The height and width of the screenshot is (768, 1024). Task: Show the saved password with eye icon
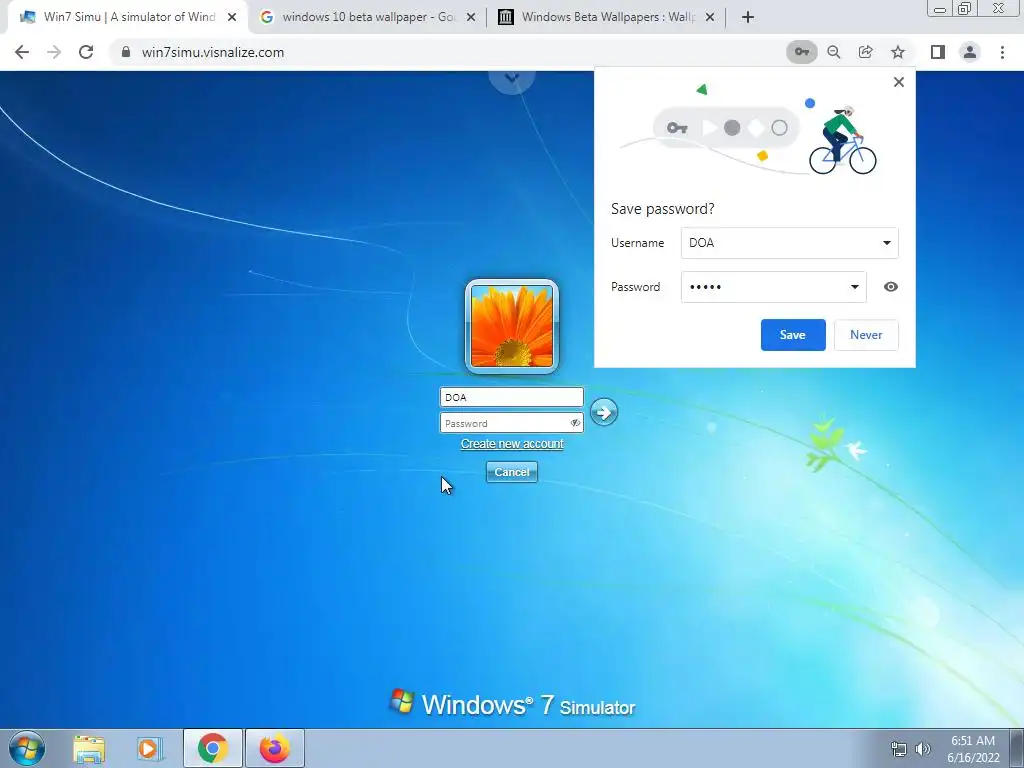pyautogui.click(x=890, y=287)
